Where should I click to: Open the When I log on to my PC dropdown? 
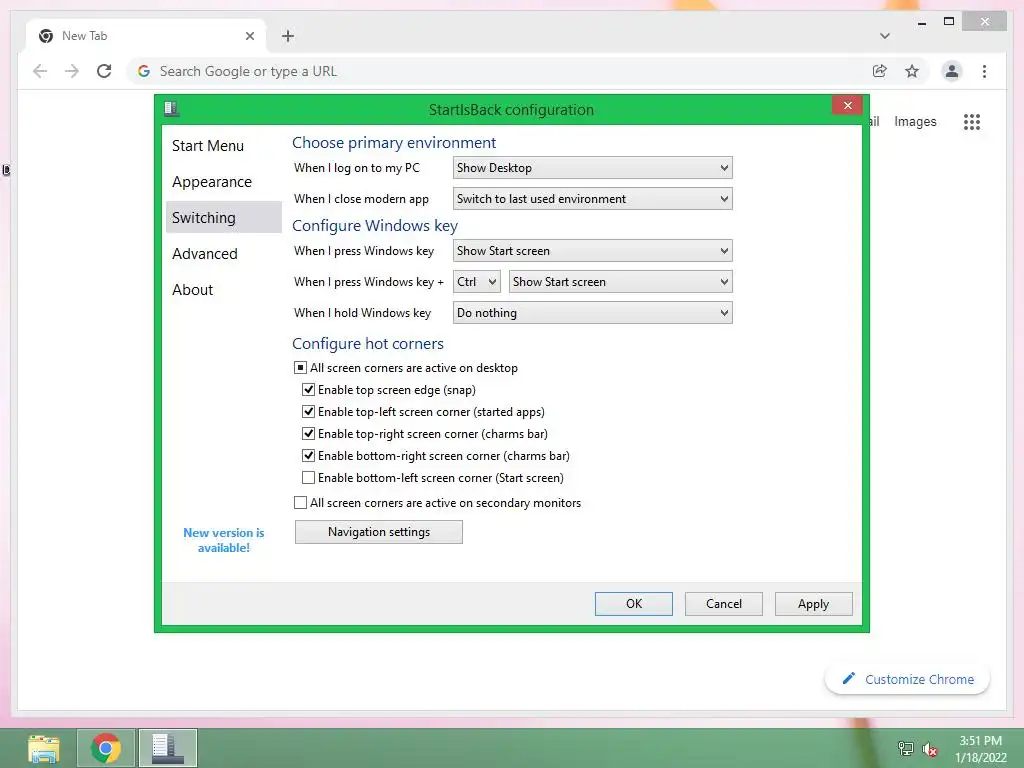pyautogui.click(x=592, y=168)
